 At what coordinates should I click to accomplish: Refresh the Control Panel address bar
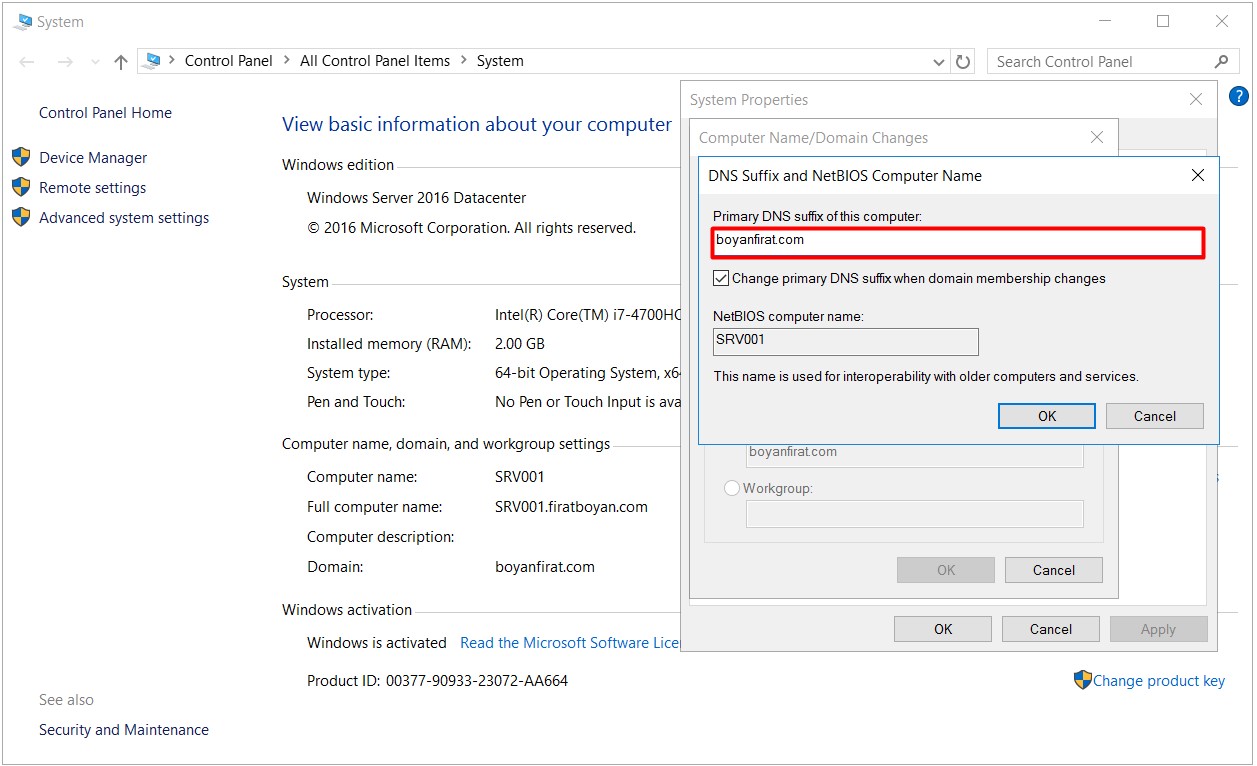tap(963, 62)
